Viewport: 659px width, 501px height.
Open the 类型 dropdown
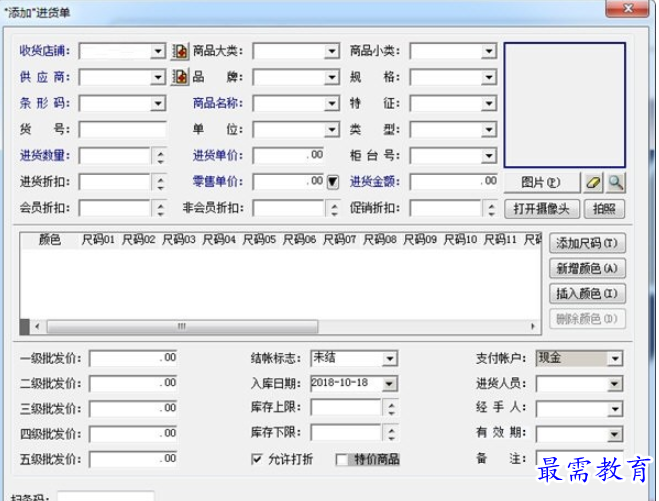(489, 129)
